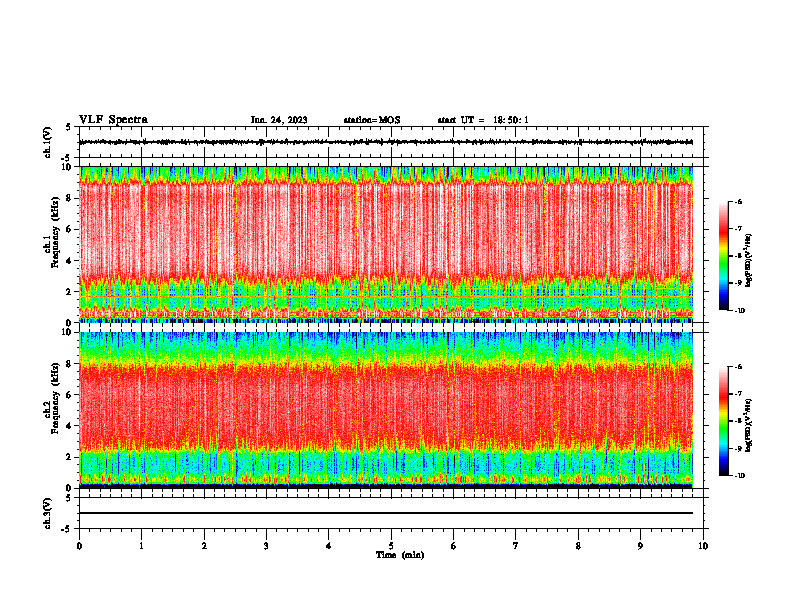Click the "-10" label on ch.2 colorbar

(x=739, y=476)
